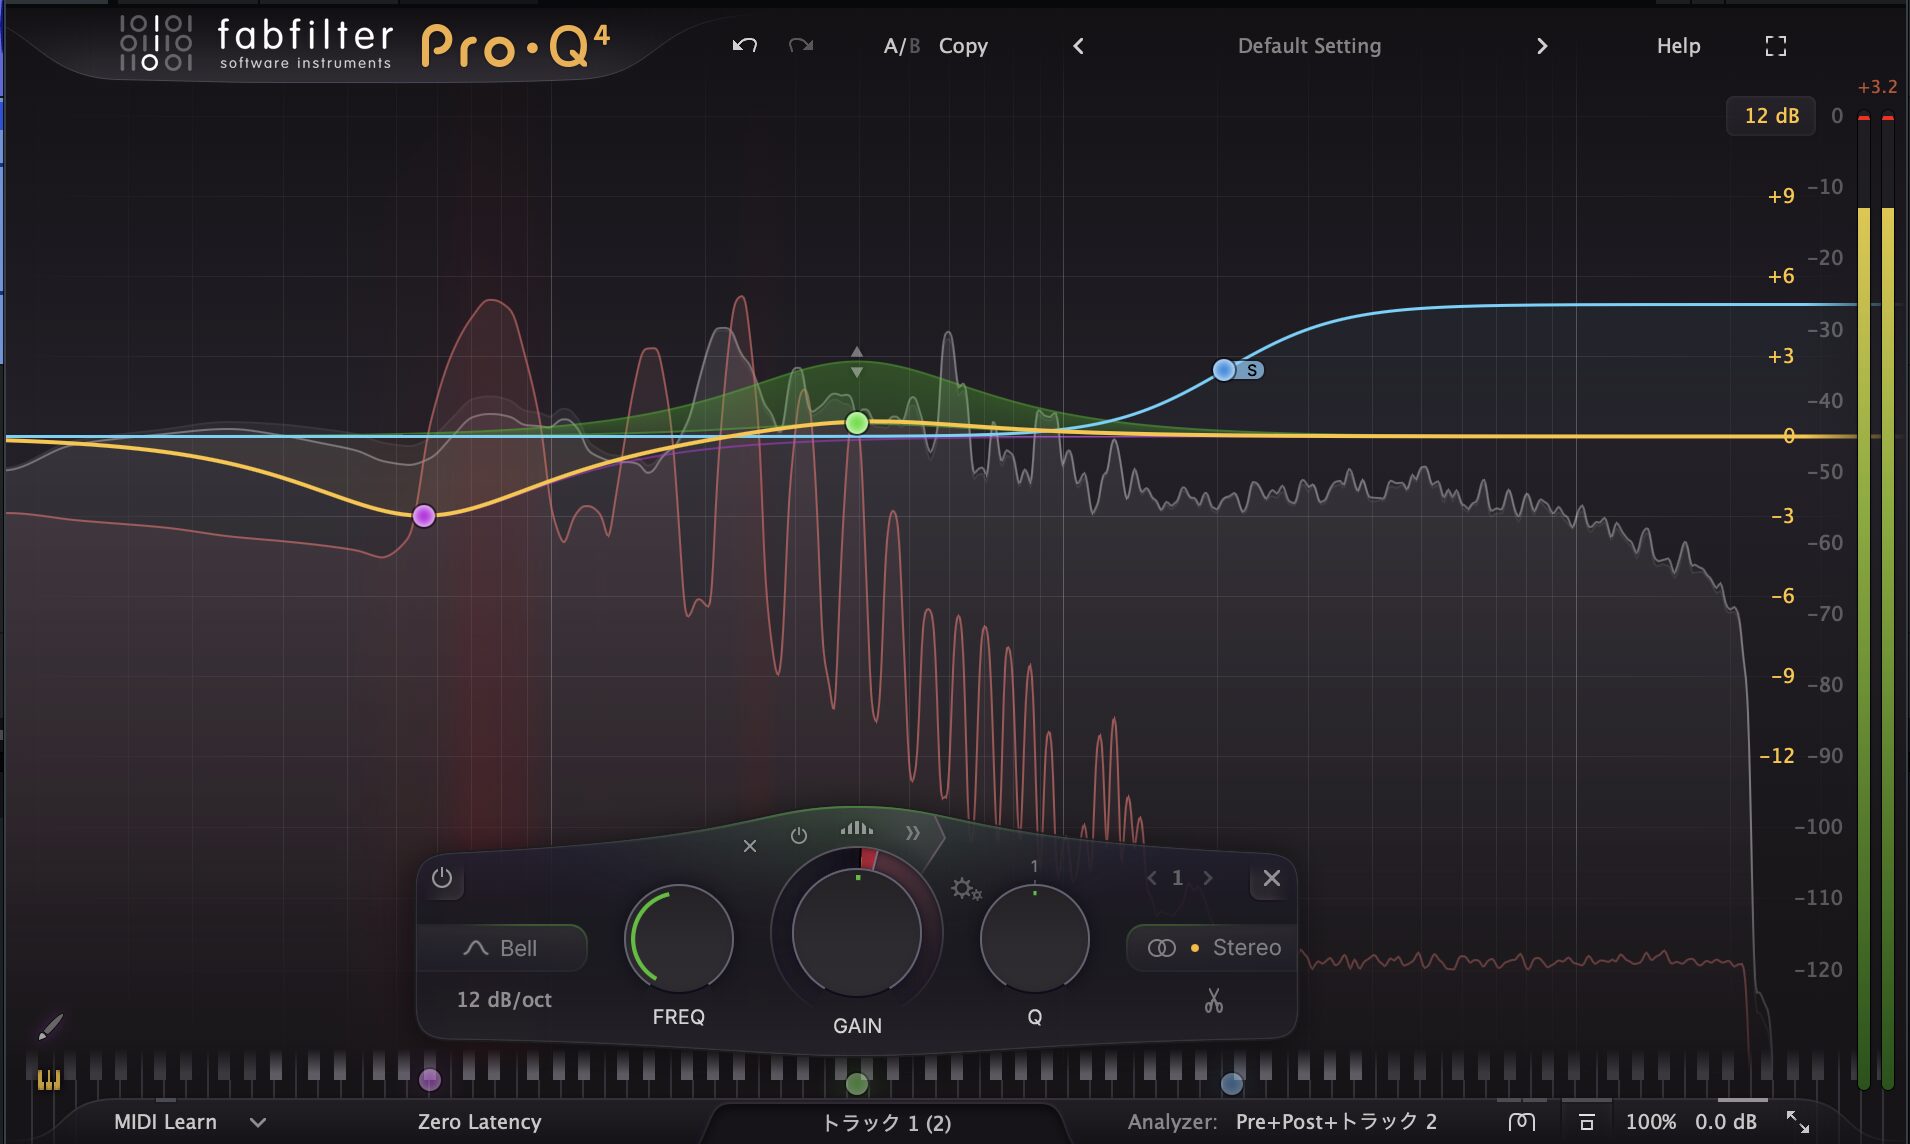Open the Default Setting preset menu
Viewport: 1910px width, 1144px height.
[1309, 46]
